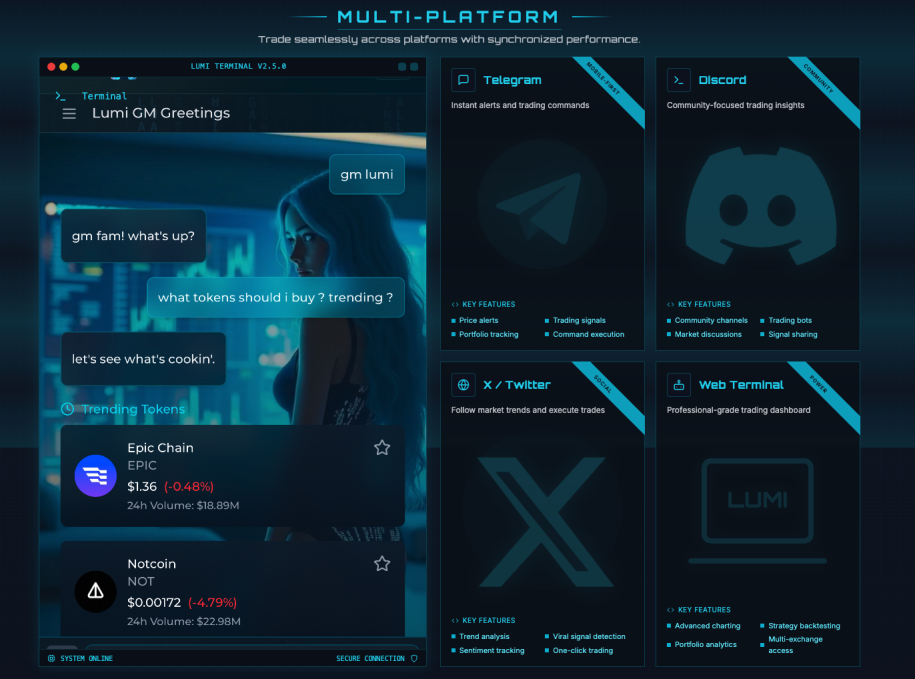
Task: Open the Epic Chain token name
Action: click(x=160, y=448)
